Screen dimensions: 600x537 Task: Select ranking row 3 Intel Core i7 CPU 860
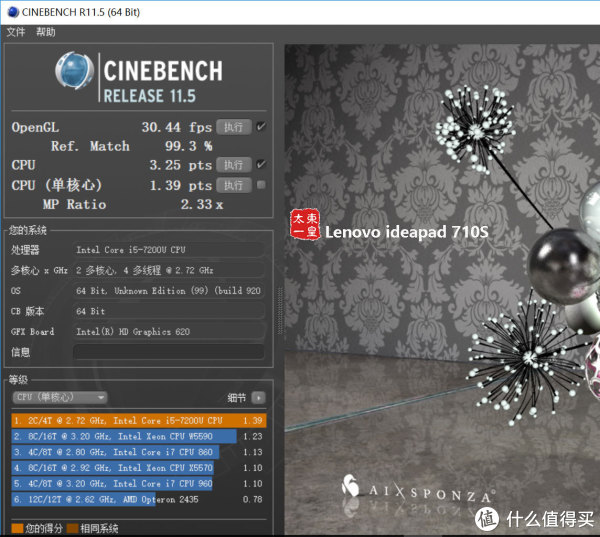(139, 452)
